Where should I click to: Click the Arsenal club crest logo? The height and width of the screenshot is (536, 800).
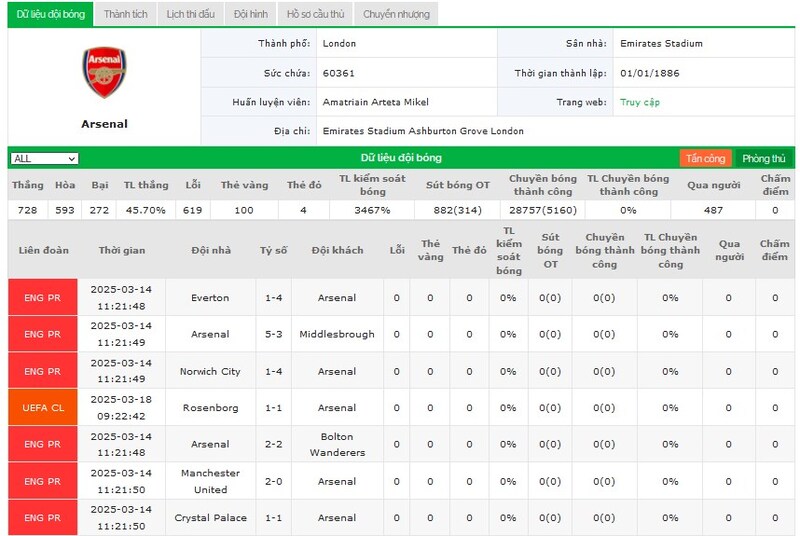(104, 71)
